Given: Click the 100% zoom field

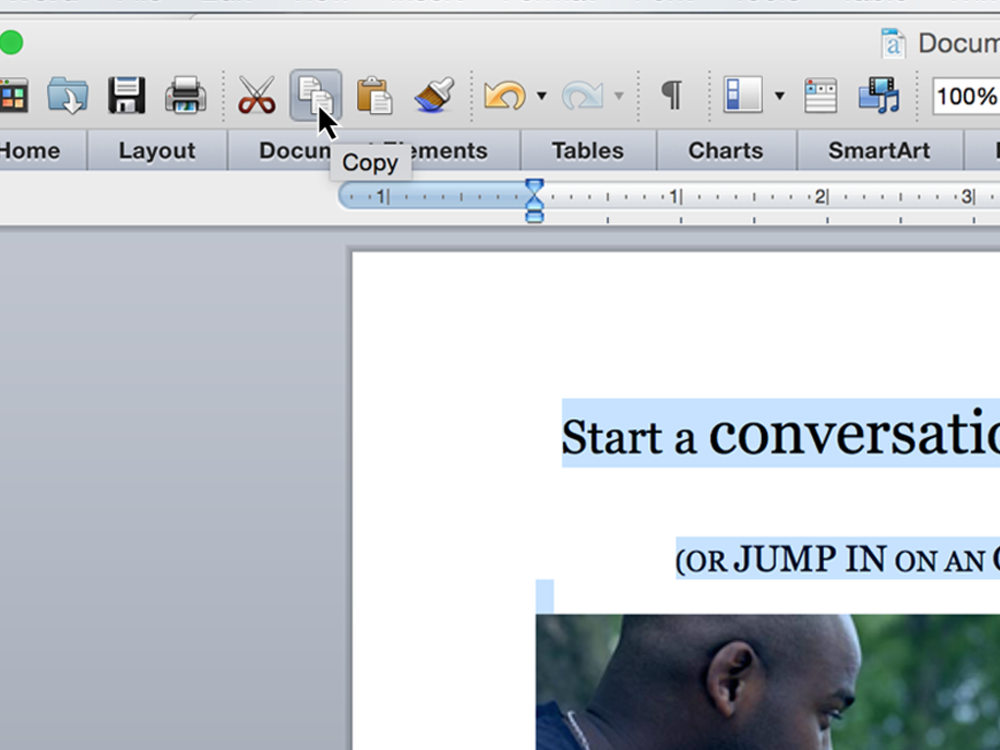Looking at the screenshot, I should coord(966,96).
